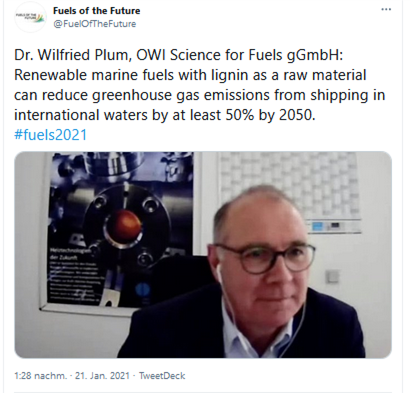Click the orange sphere on the poster
The height and width of the screenshot is (394, 410).
pyautogui.click(x=122, y=223)
